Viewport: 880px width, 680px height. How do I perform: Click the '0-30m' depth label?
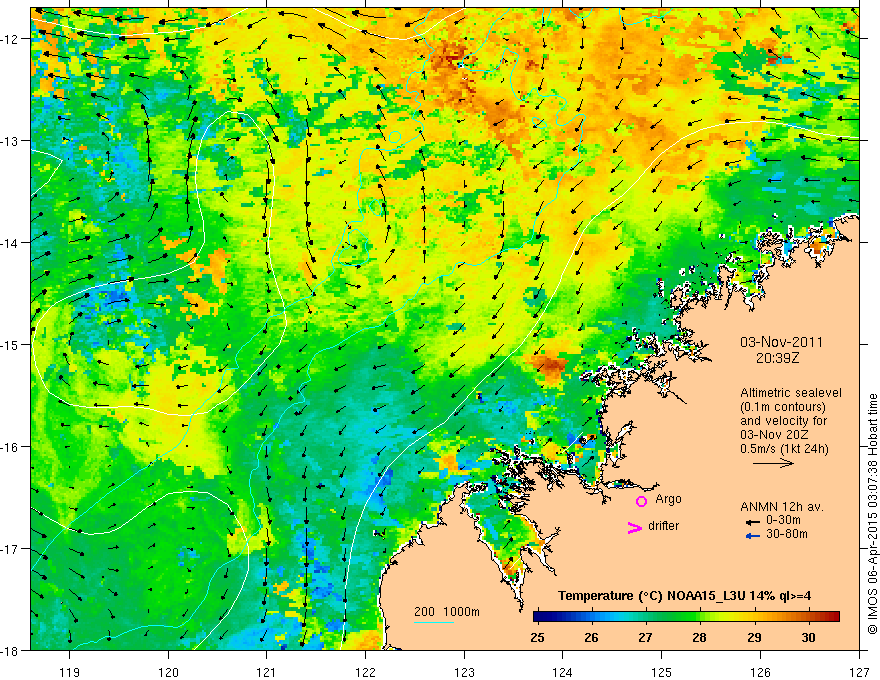783,520
